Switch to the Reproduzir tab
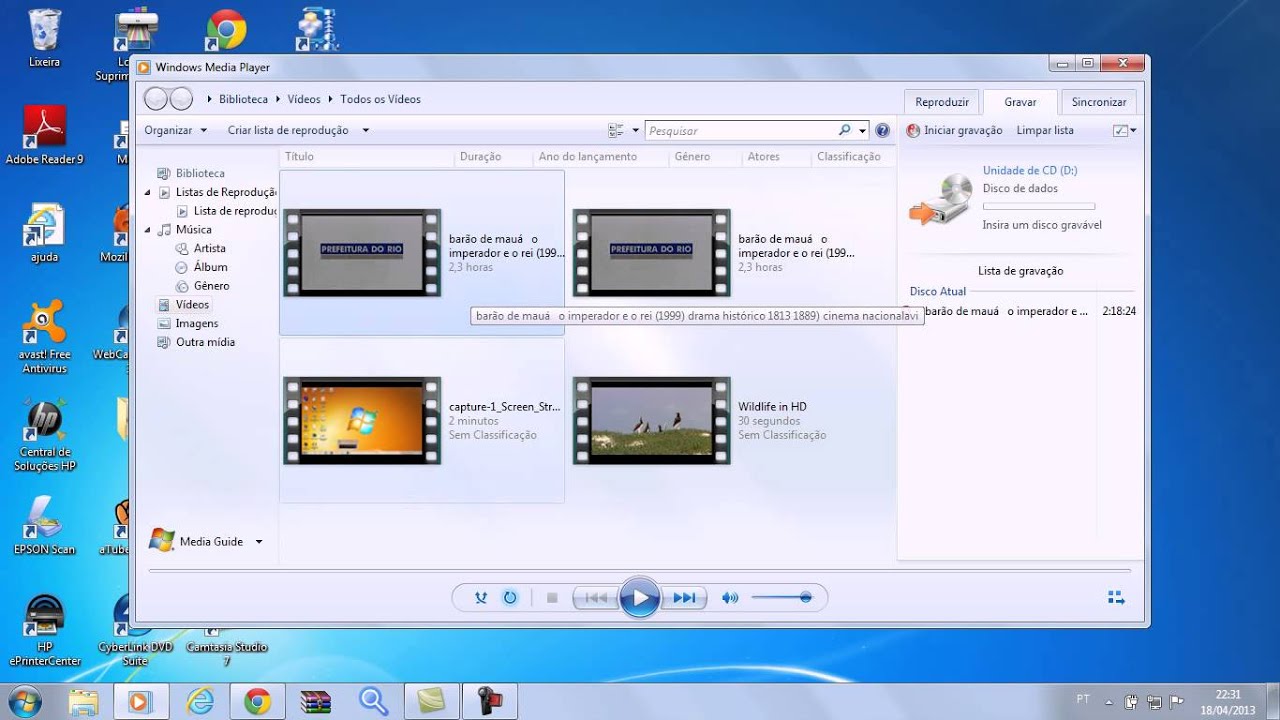Screen dimensions: 1280x720 coord(942,102)
